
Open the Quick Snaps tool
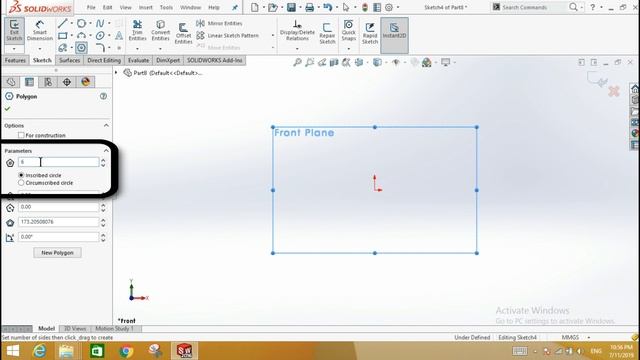click(x=349, y=30)
